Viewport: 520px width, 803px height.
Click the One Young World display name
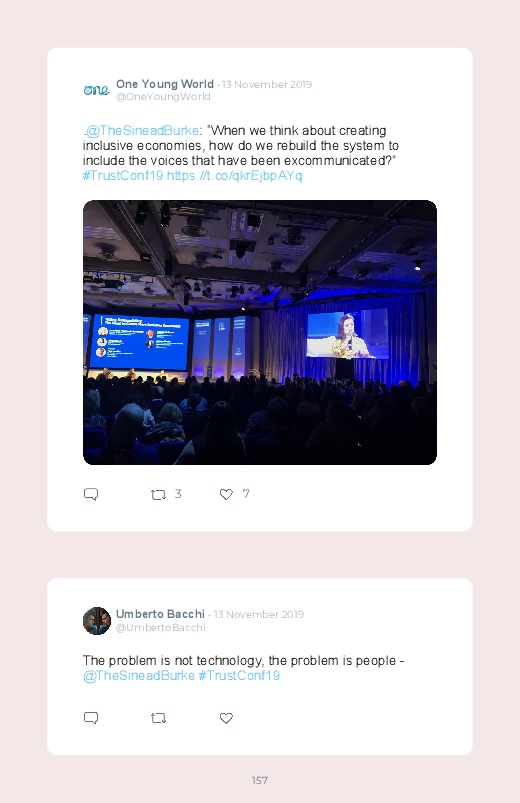tap(164, 84)
